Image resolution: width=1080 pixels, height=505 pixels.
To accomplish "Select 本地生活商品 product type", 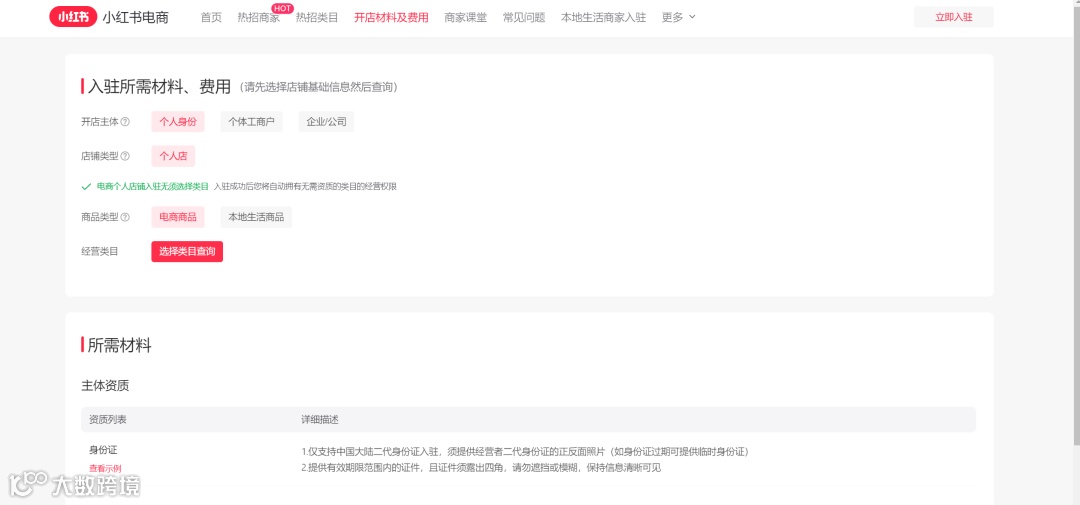I will pos(256,217).
